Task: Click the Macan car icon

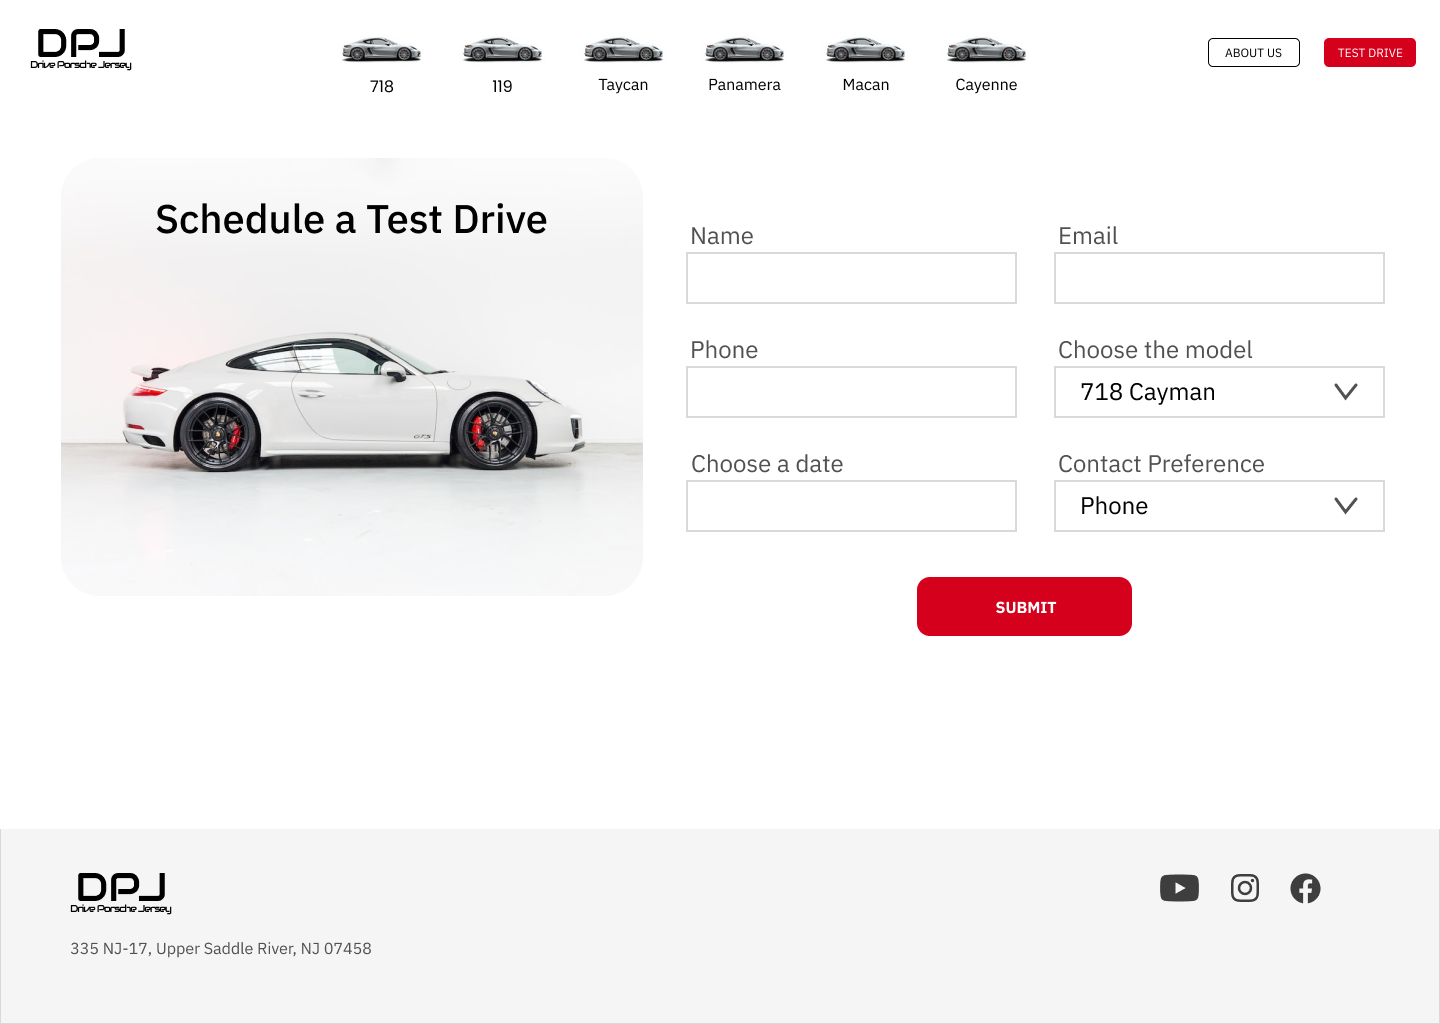Action: click(865, 48)
